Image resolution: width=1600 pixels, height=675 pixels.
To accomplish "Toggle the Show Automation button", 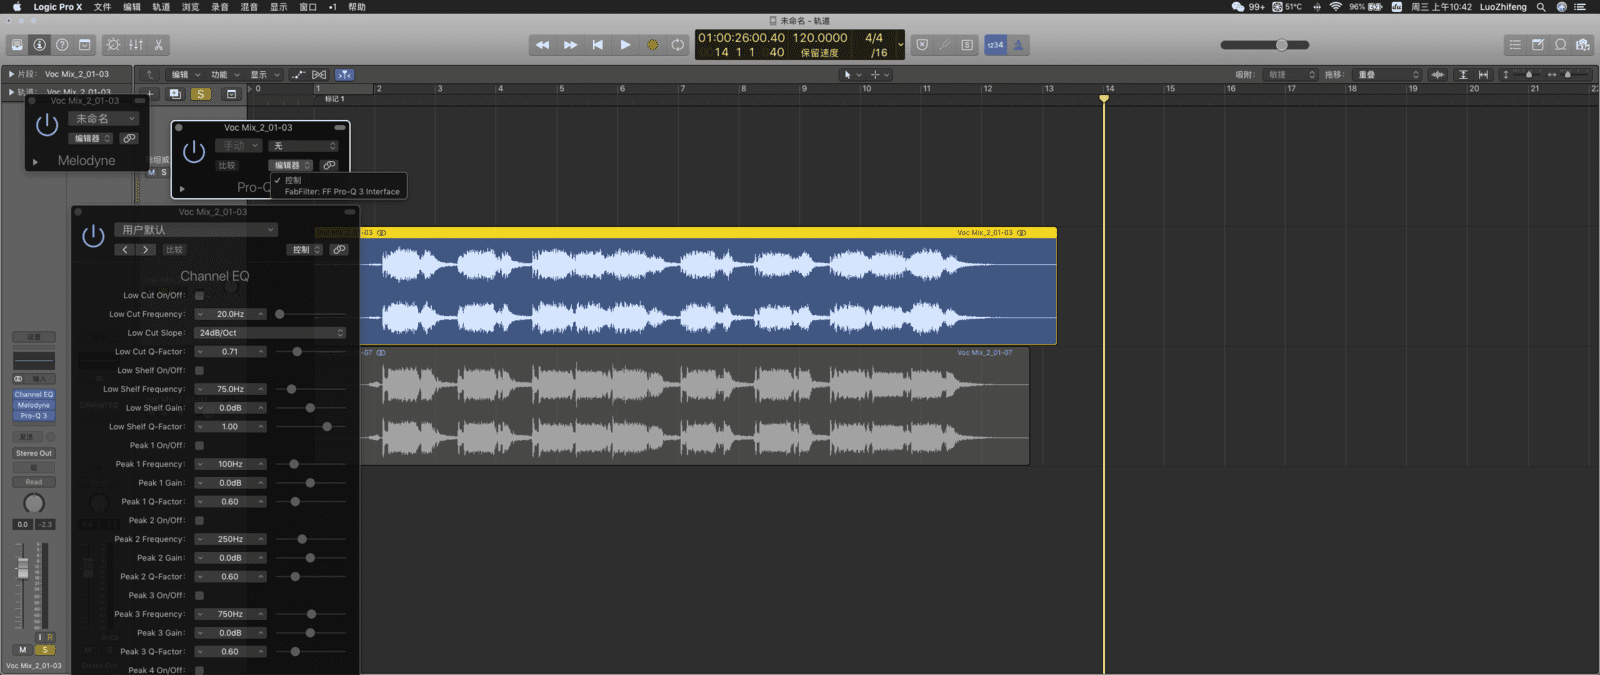I will [x=299, y=74].
